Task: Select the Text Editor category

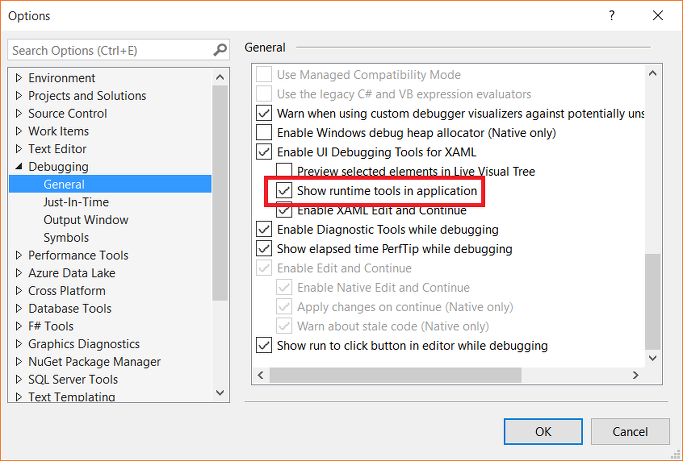Action: [57, 149]
